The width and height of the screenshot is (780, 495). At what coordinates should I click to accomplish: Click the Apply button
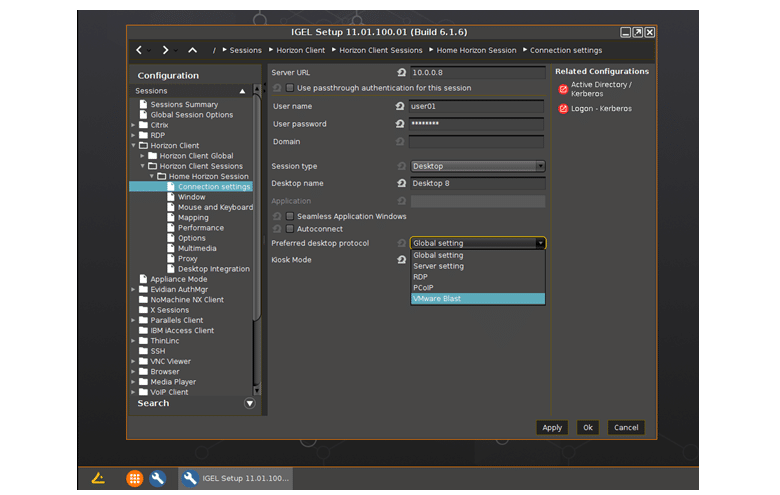coord(552,427)
